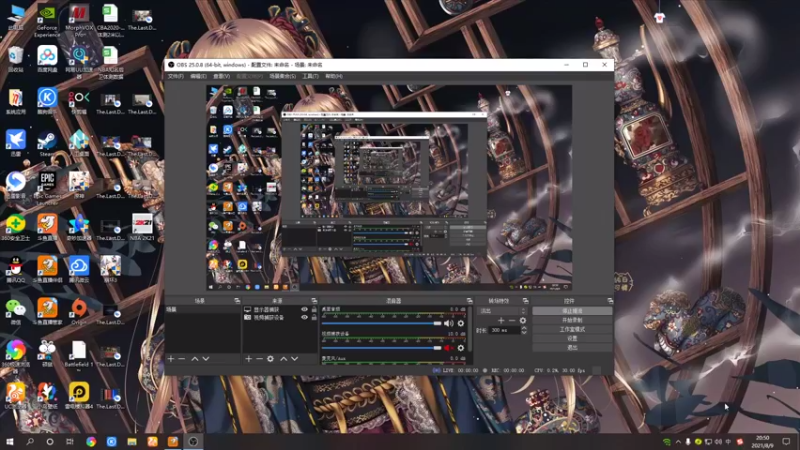Open the 工具(T) (Tools) menu in OBS

pyautogui.click(x=310, y=76)
